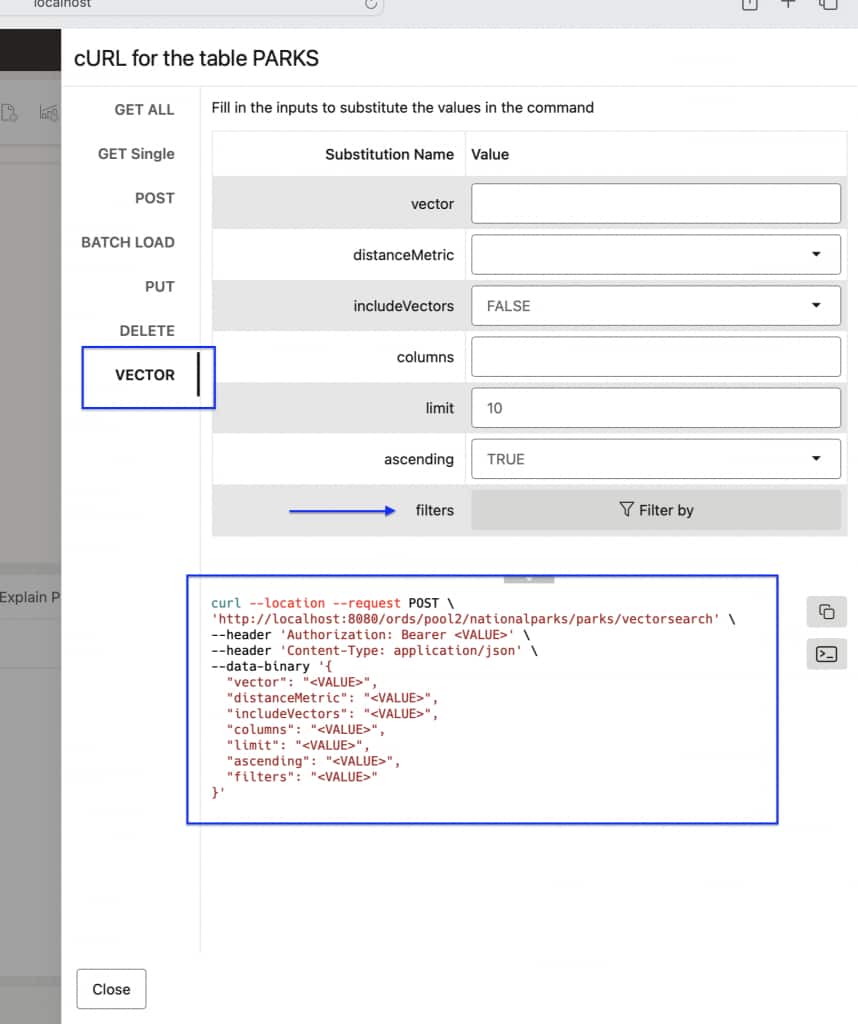Switch to the GET ALL method tab
This screenshot has width=858, height=1024.
pyautogui.click(x=144, y=109)
